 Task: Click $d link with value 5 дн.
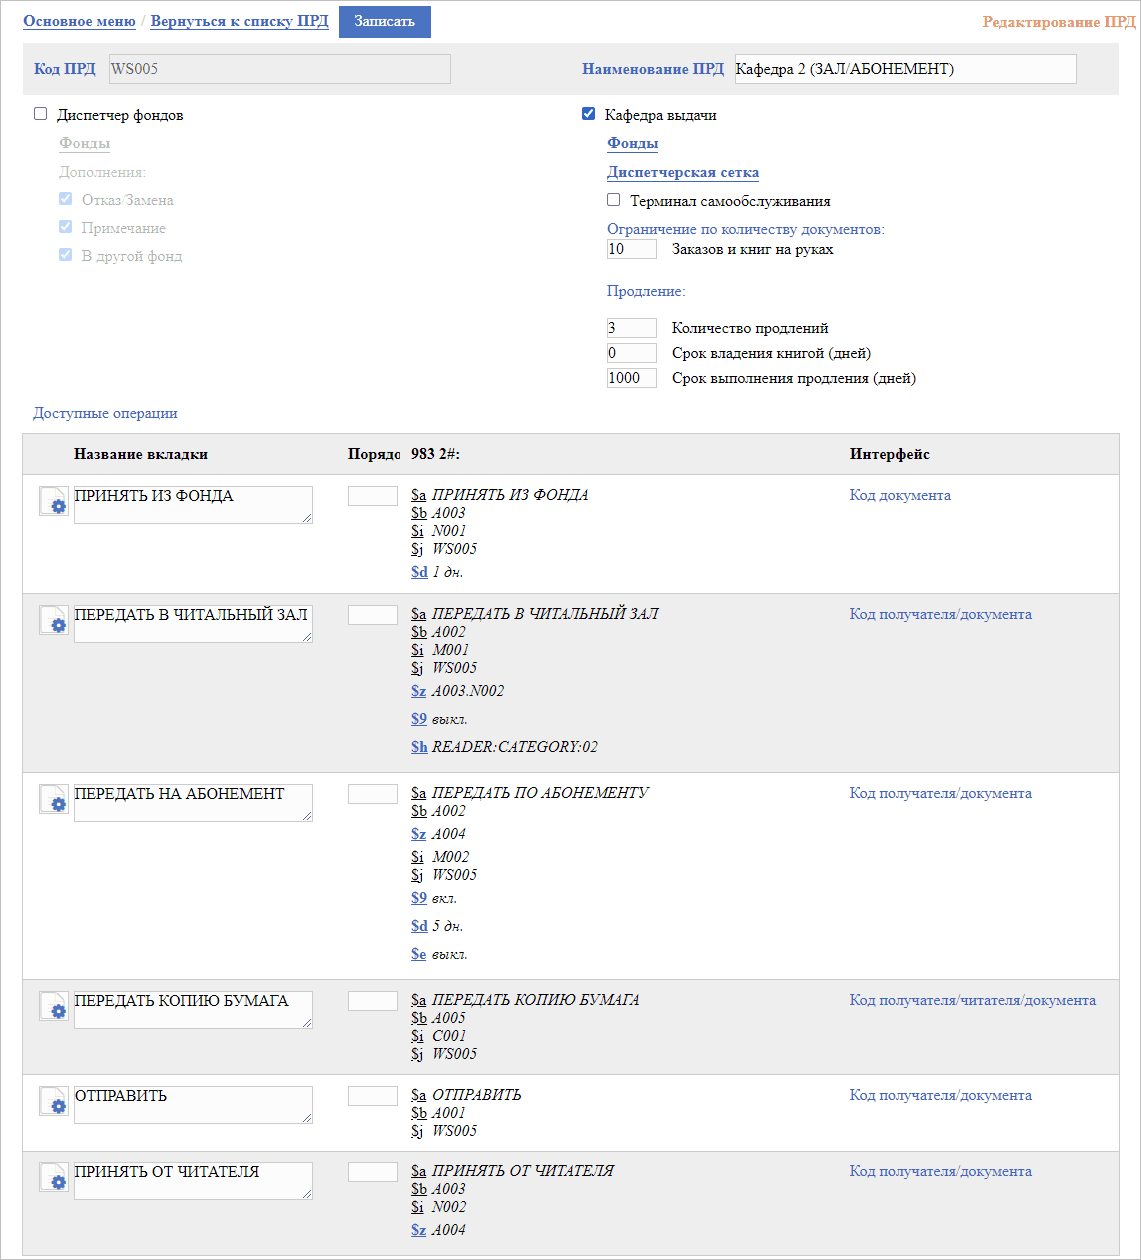[419, 926]
